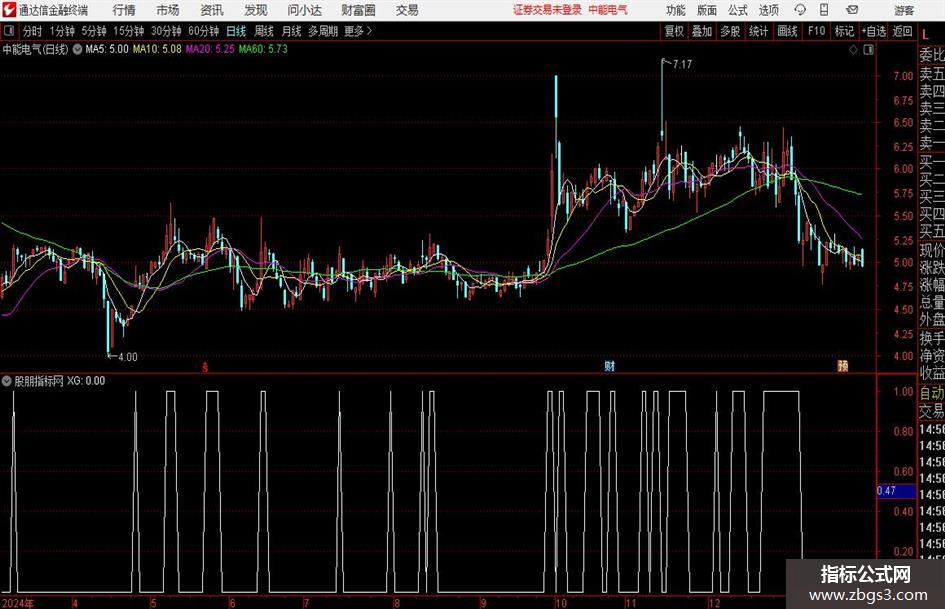The width and height of the screenshot is (945, 609).
Task: Click the MA60: 5.73 value label
Action: click(x=263, y=49)
